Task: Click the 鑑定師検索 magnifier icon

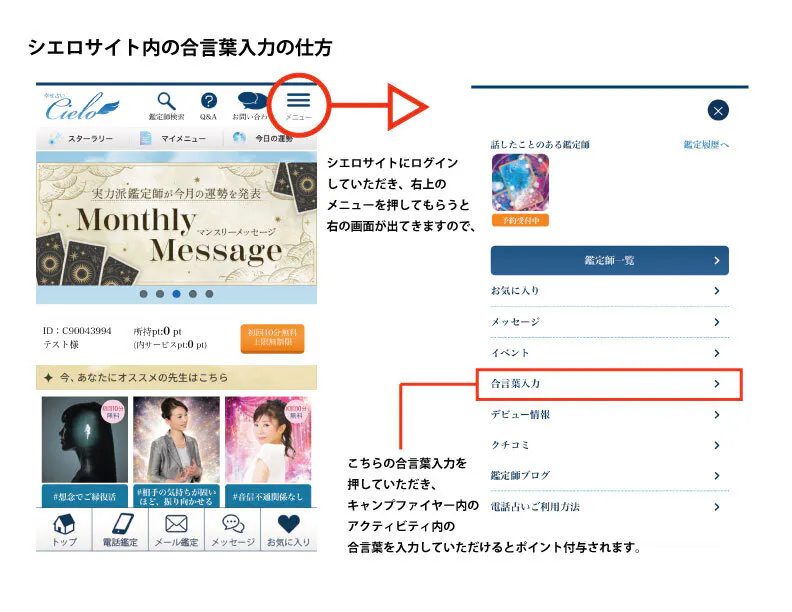Action: coord(167,102)
